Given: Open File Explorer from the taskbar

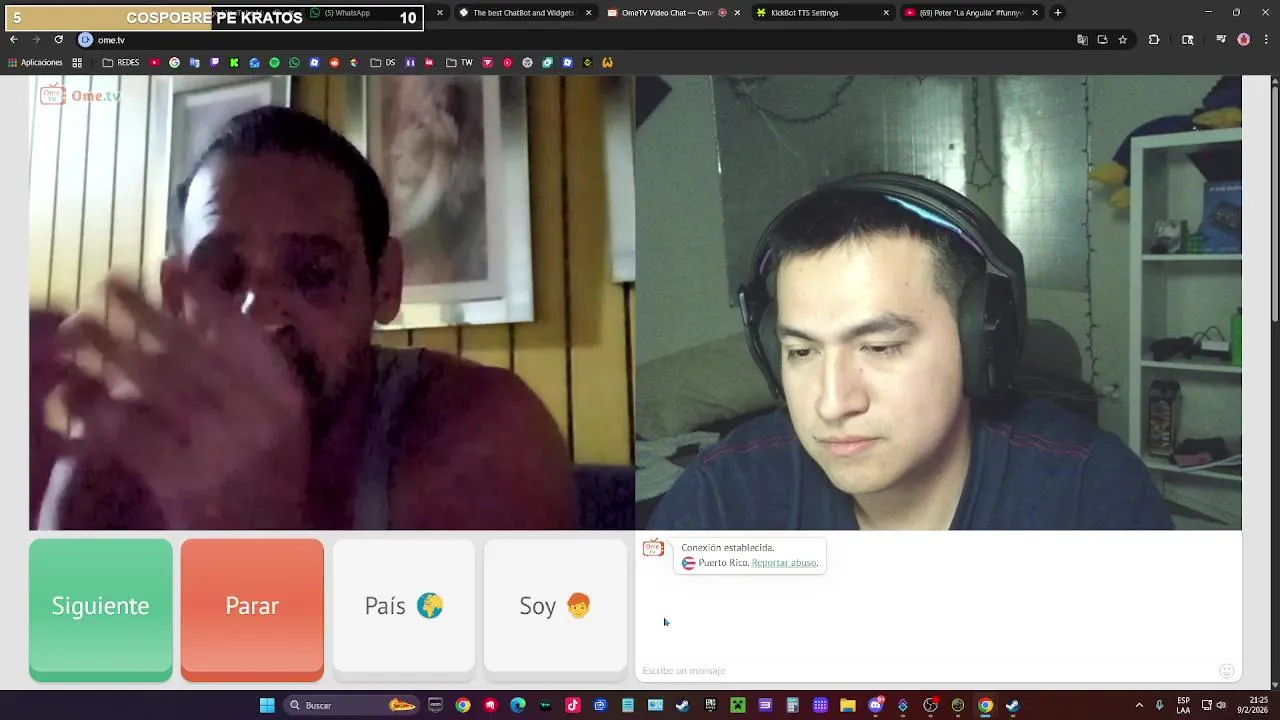Looking at the screenshot, I should coord(848,706).
